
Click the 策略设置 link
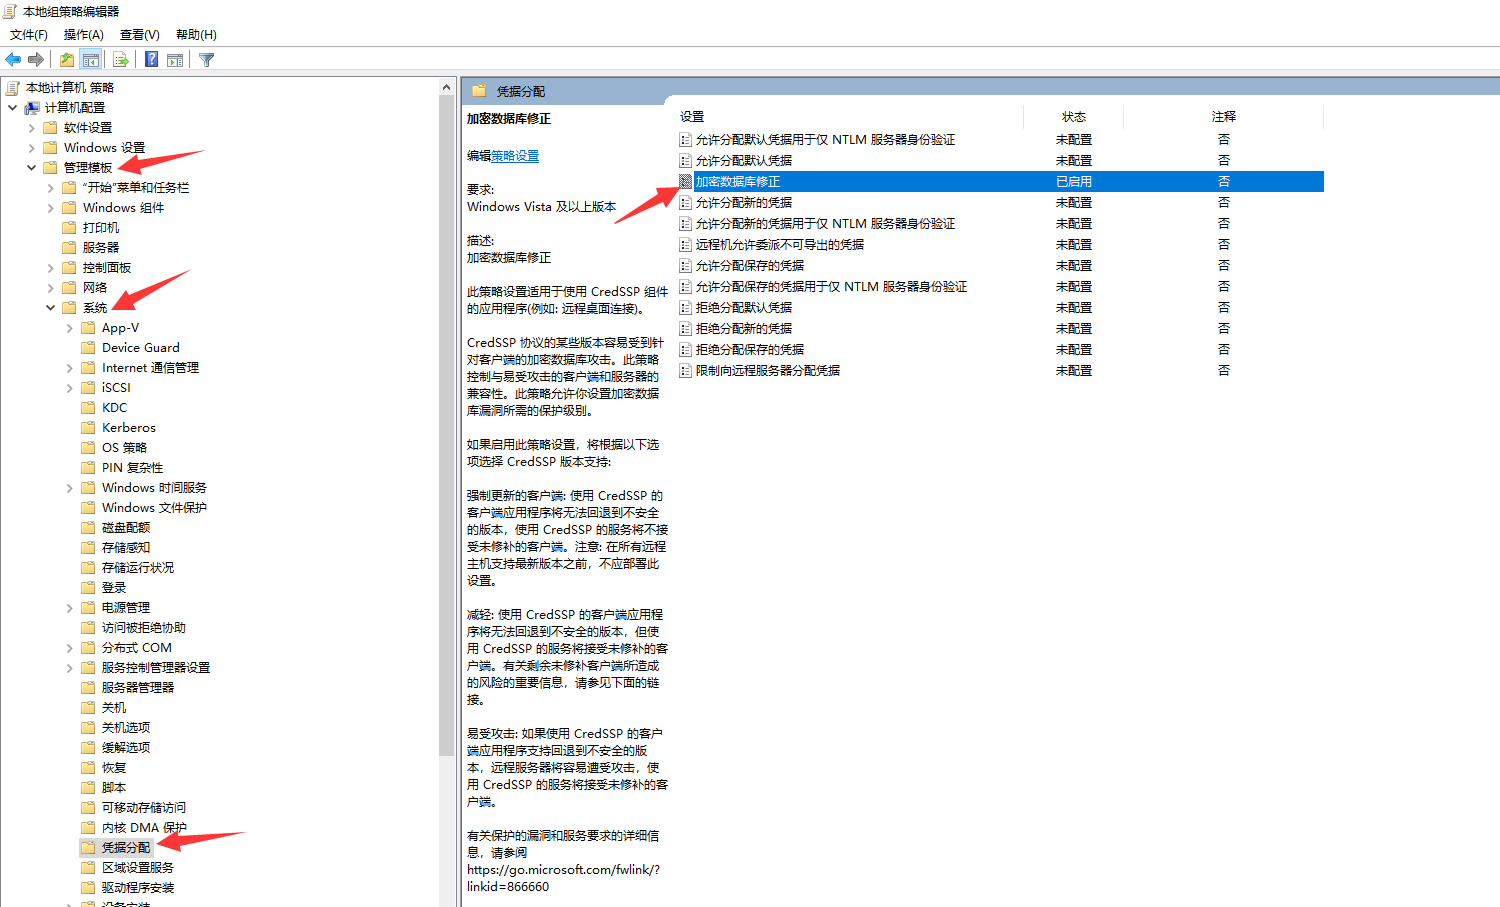click(x=515, y=156)
